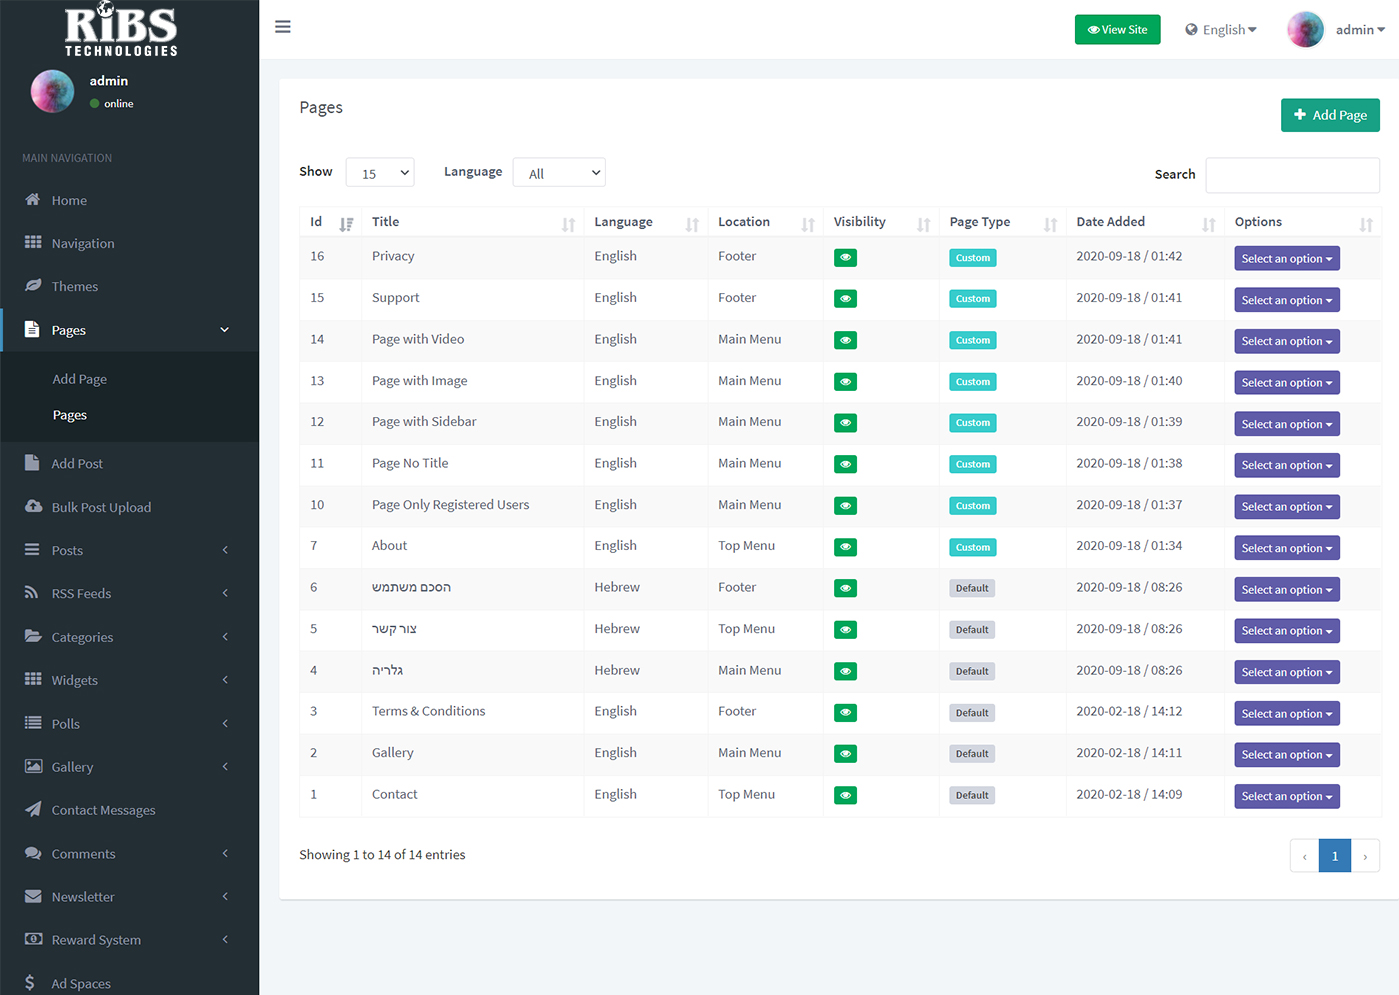The width and height of the screenshot is (1399, 995).
Task: Toggle visibility eye for About page
Action: coord(845,547)
